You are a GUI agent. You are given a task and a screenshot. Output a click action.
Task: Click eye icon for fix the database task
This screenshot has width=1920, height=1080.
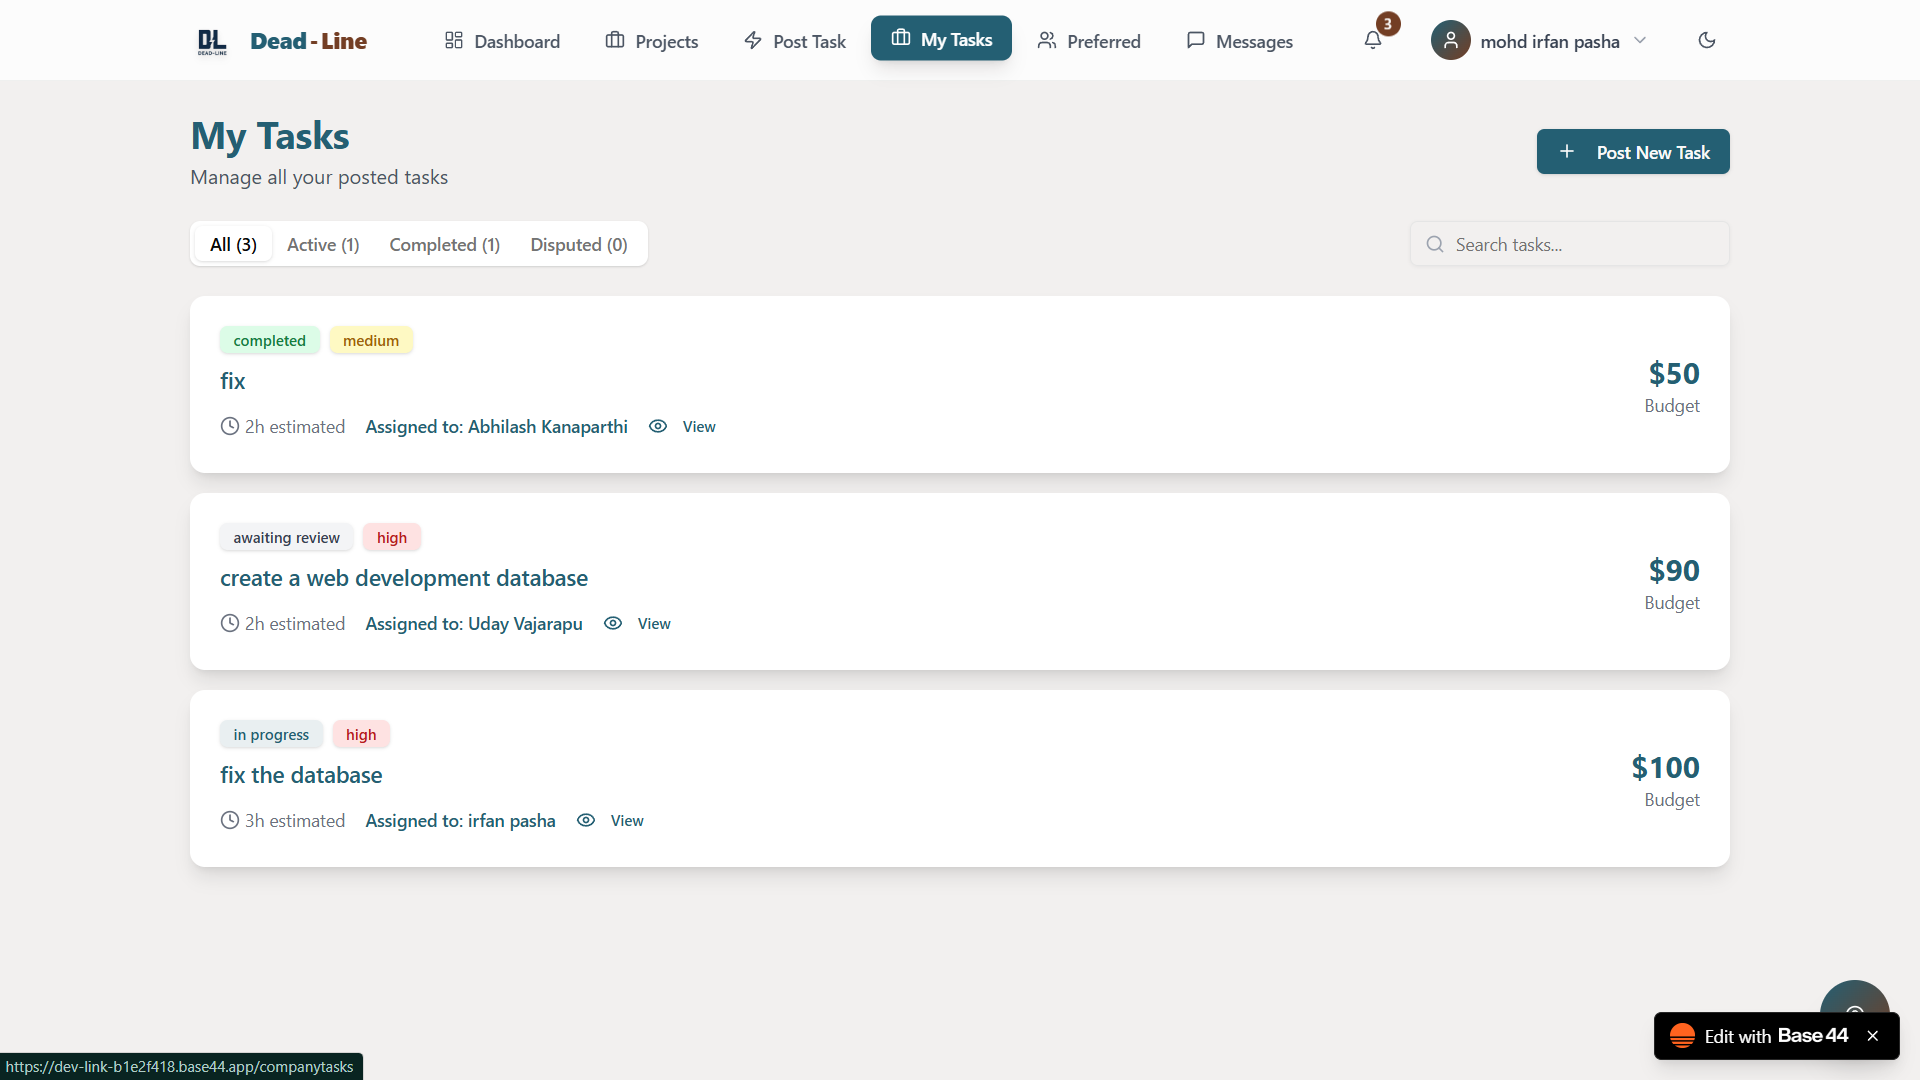pos(586,821)
